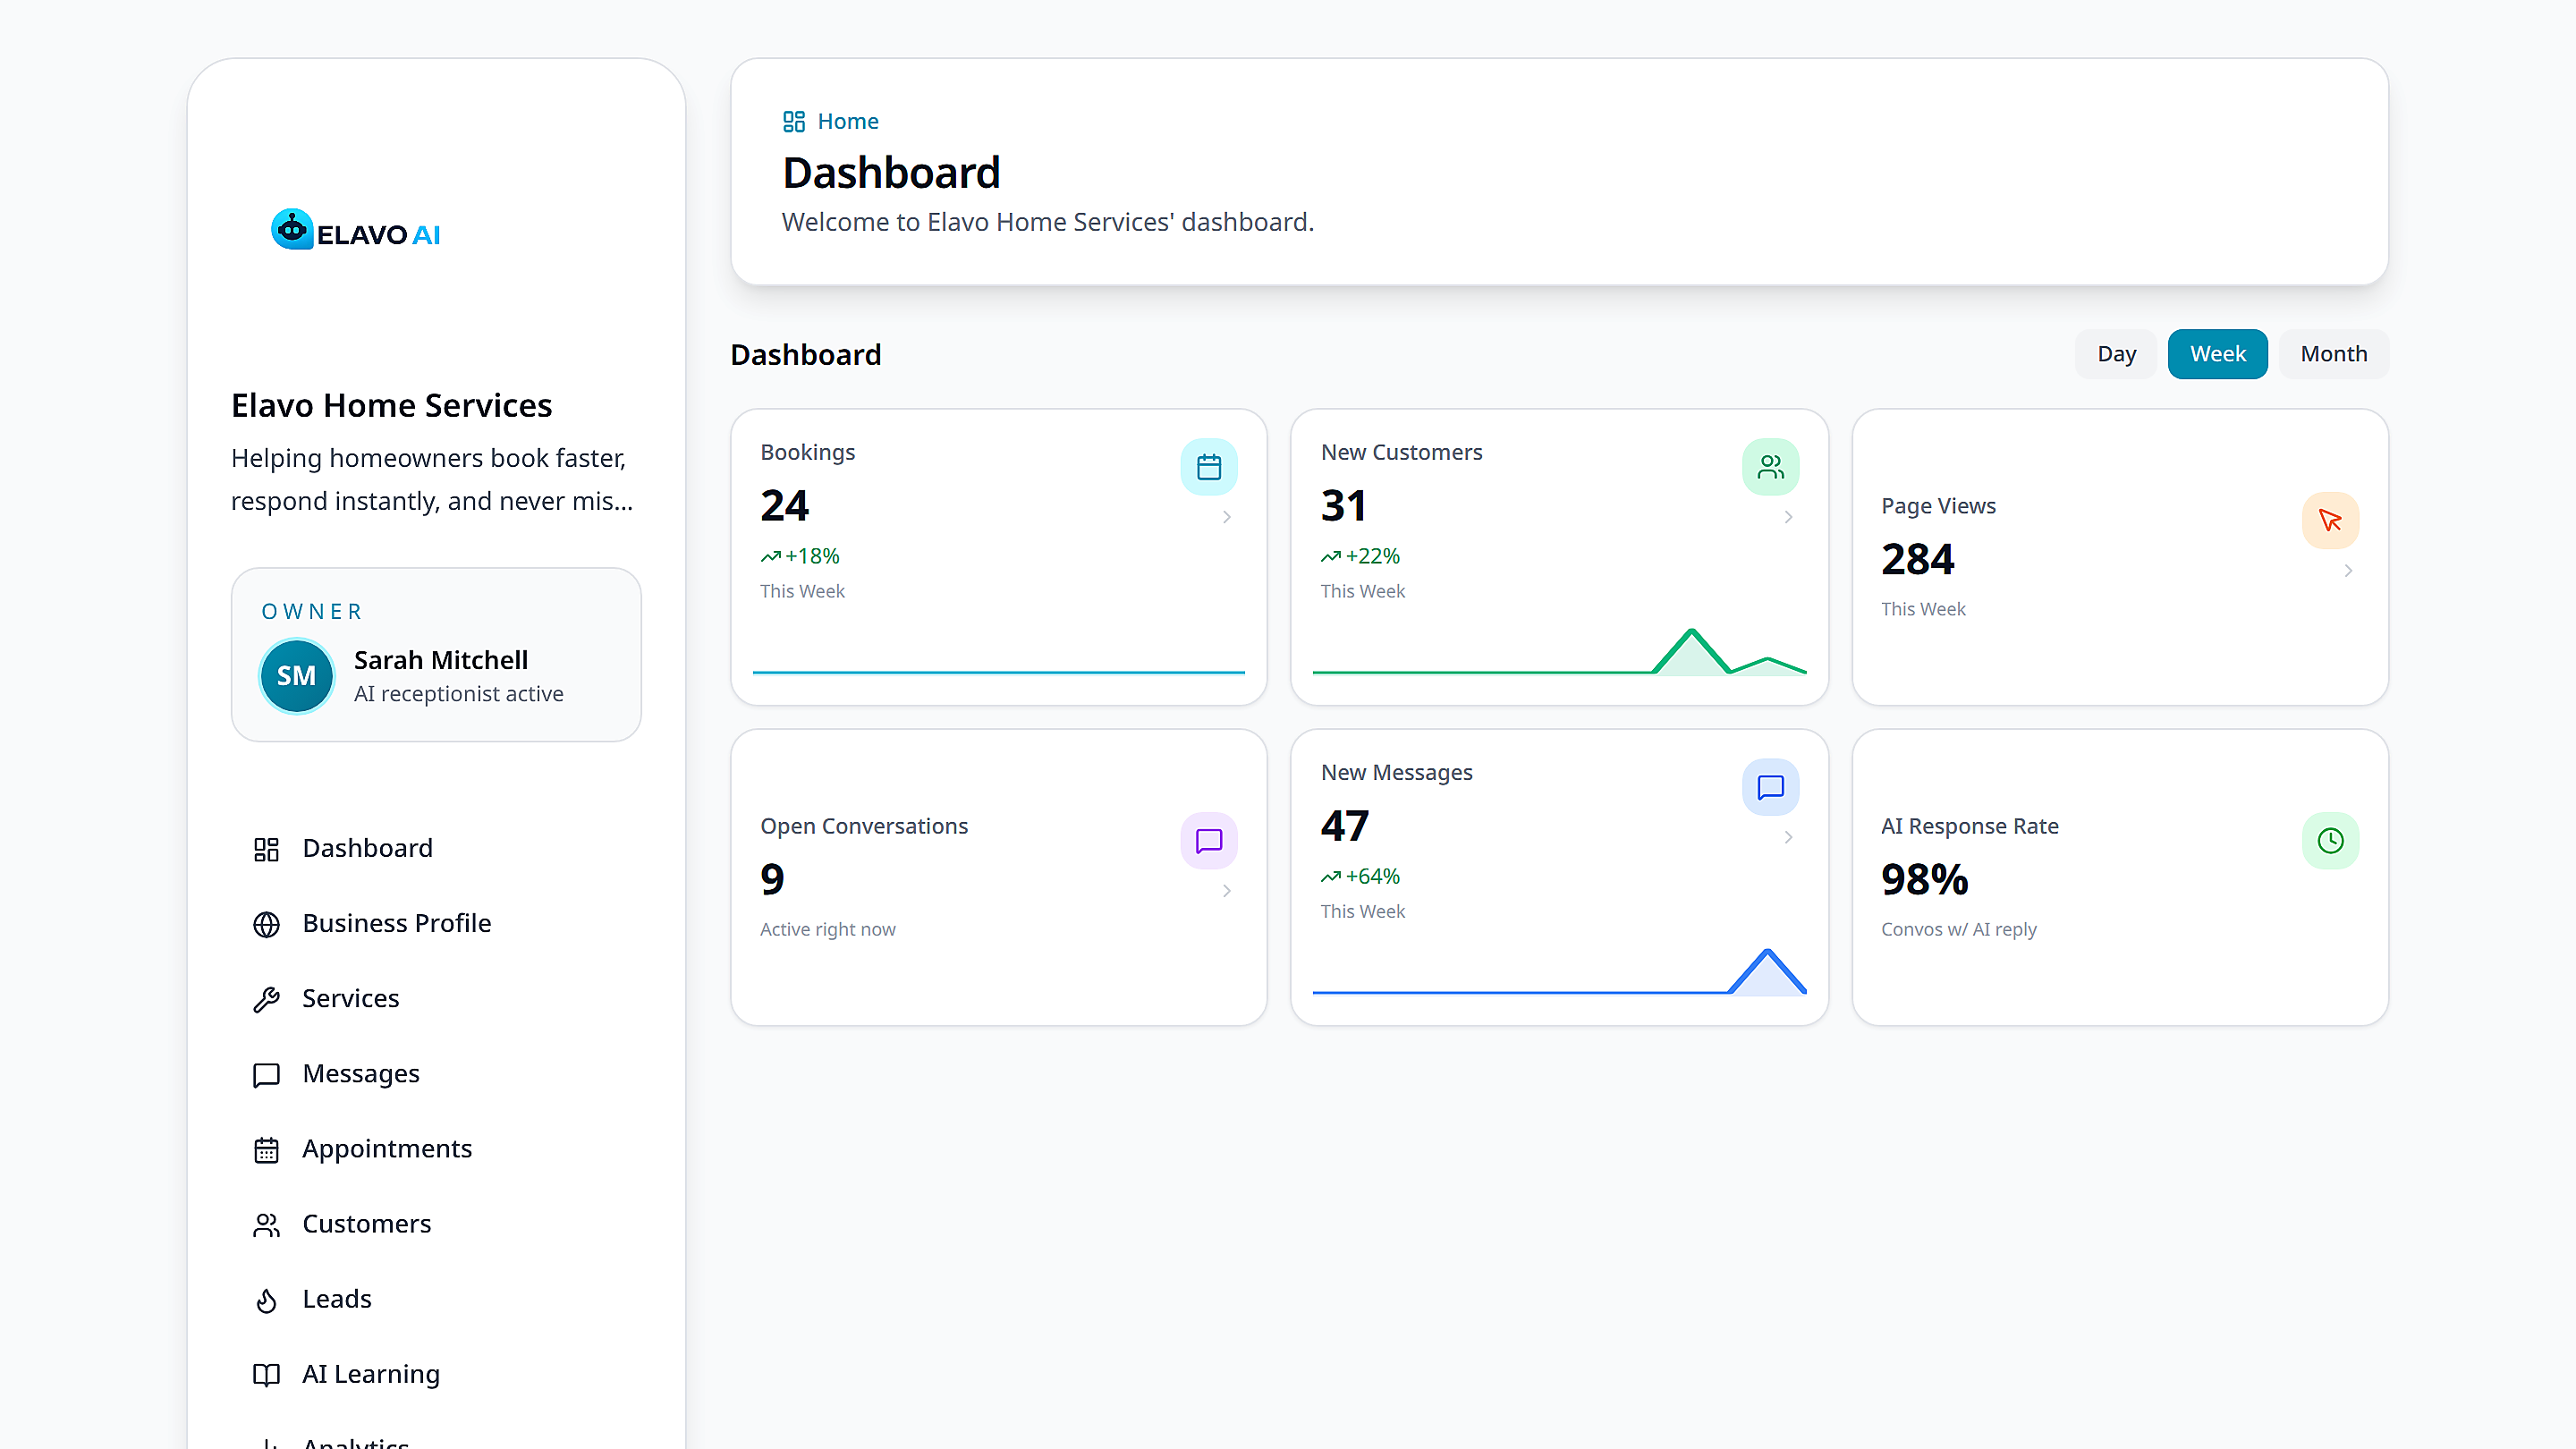The width and height of the screenshot is (2576, 1449).
Task: Expand the New Customers card chevron
Action: pos(1788,517)
